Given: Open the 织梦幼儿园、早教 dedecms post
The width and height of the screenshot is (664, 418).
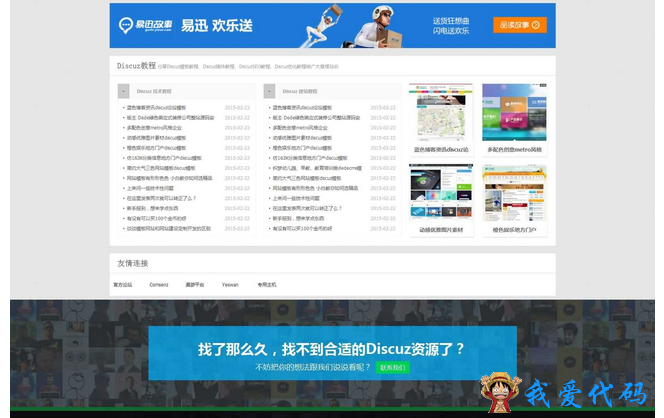Looking at the screenshot, I should click(317, 168).
